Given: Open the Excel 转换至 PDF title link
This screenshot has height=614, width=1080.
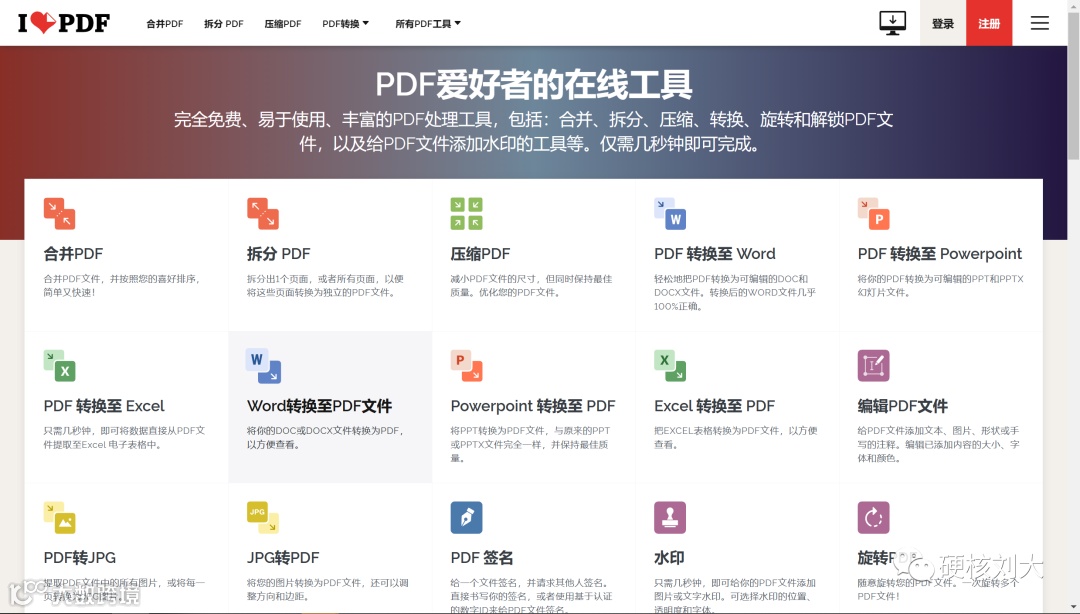Looking at the screenshot, I should [714, 406].
